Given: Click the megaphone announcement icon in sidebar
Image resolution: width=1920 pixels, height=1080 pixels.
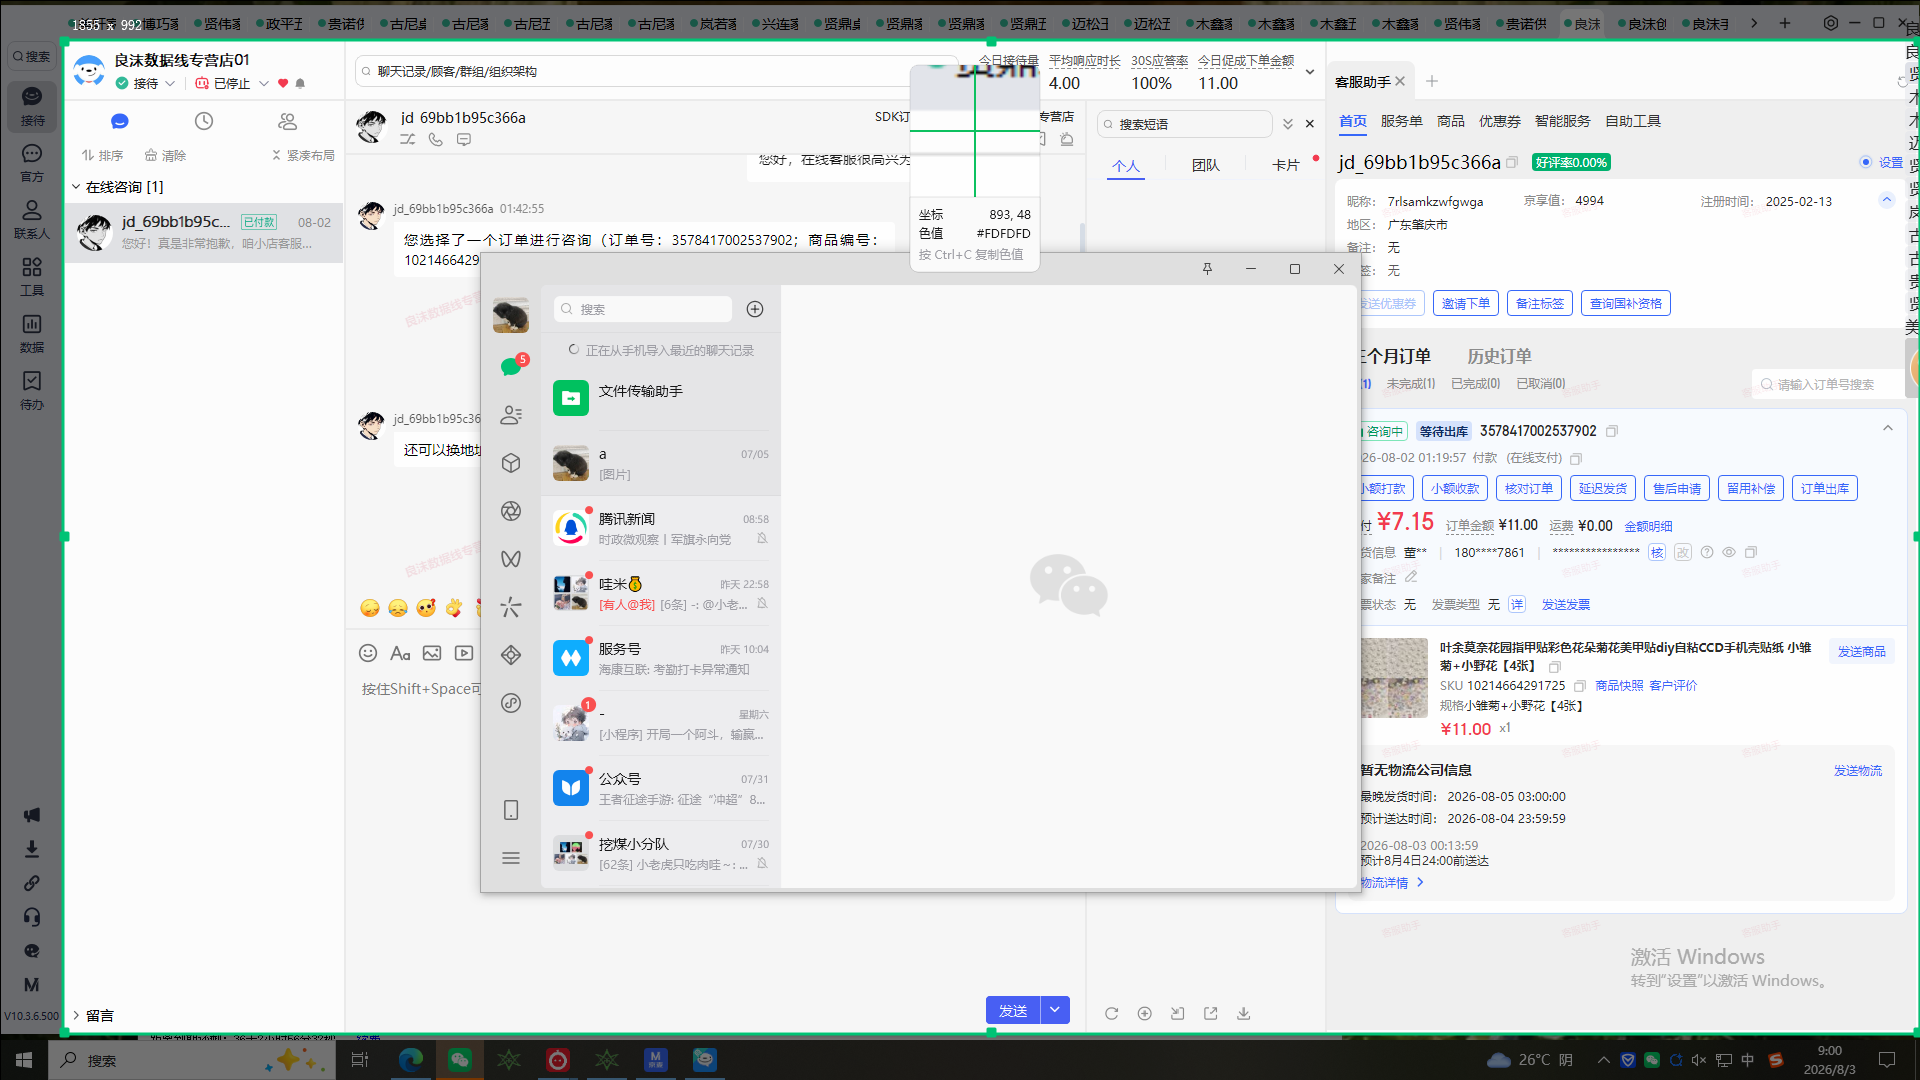Looking at the screenshot, I should [x=32, y=815].
